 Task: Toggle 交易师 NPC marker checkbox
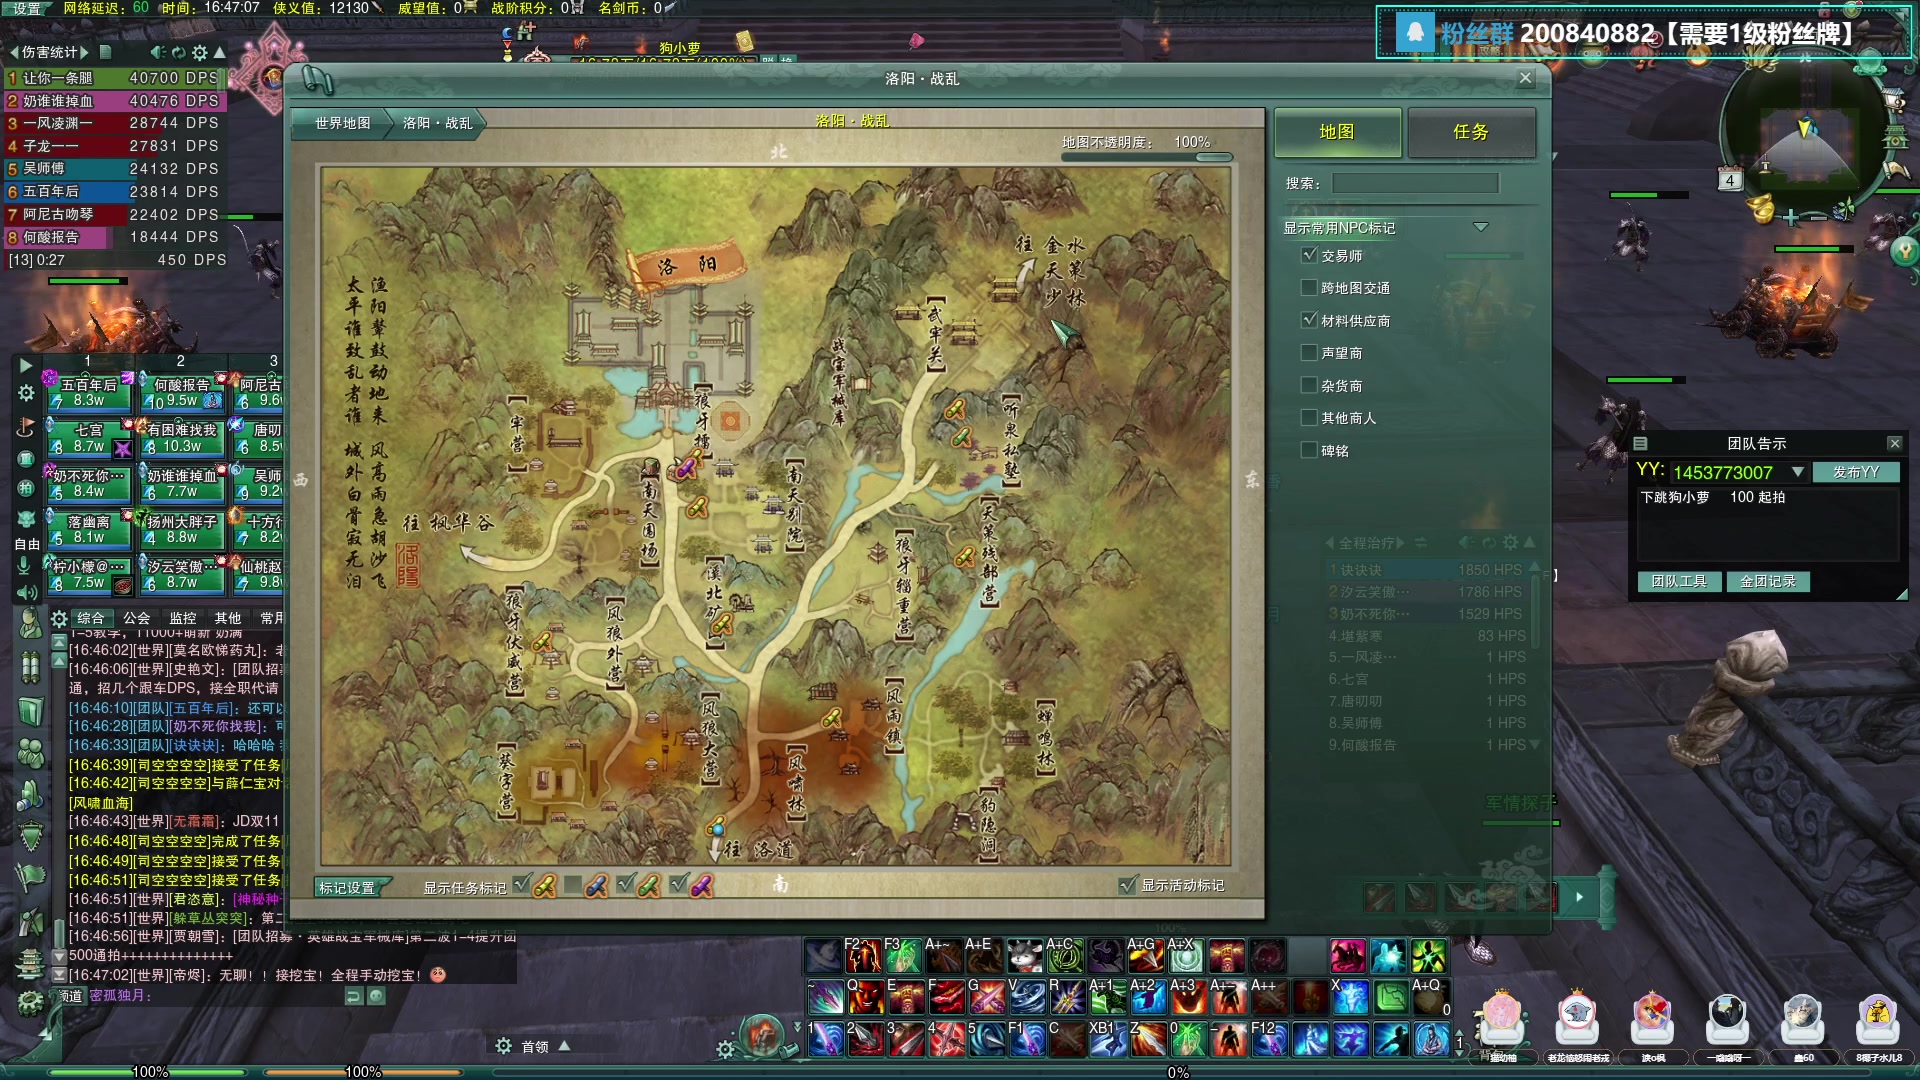coord(1309,255)
